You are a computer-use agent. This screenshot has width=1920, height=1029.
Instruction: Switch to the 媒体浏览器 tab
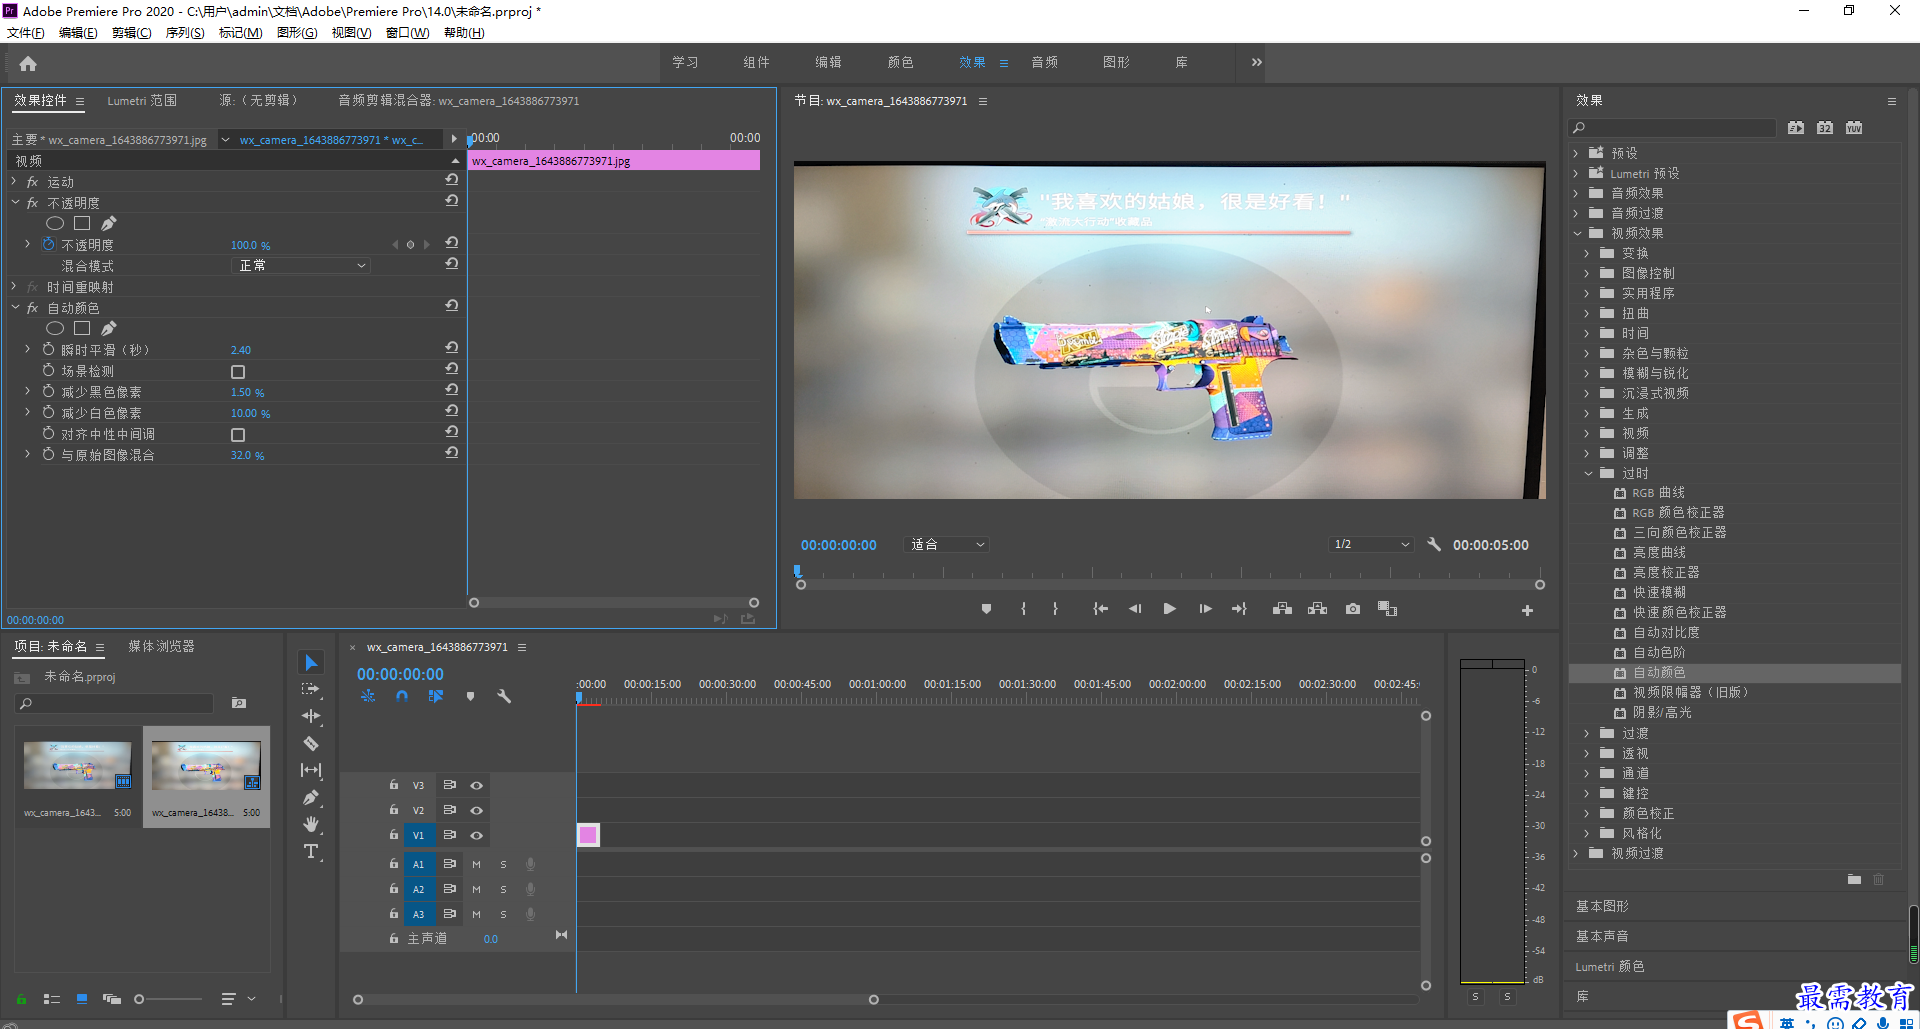(x=161, y=646)
